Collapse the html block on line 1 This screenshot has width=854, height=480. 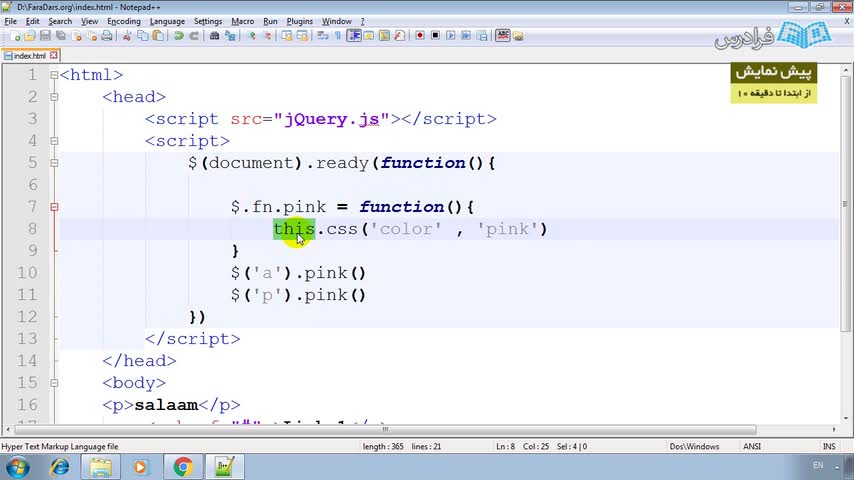(x=54, y=75)
